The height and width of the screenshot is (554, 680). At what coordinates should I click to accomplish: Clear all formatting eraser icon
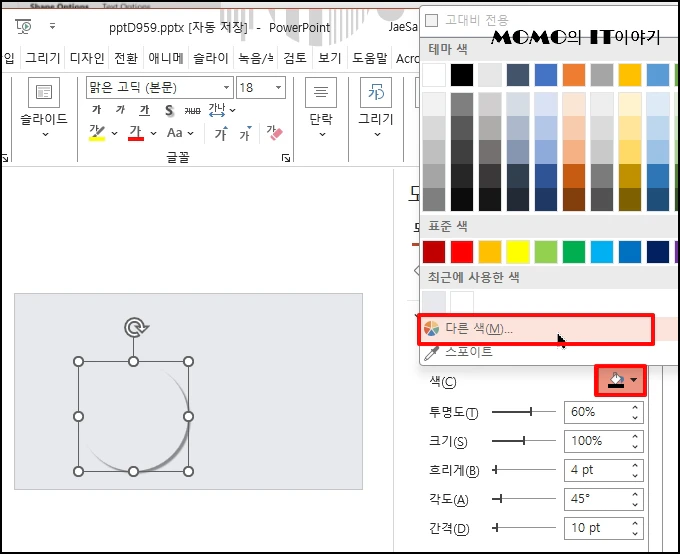point(274,133)
